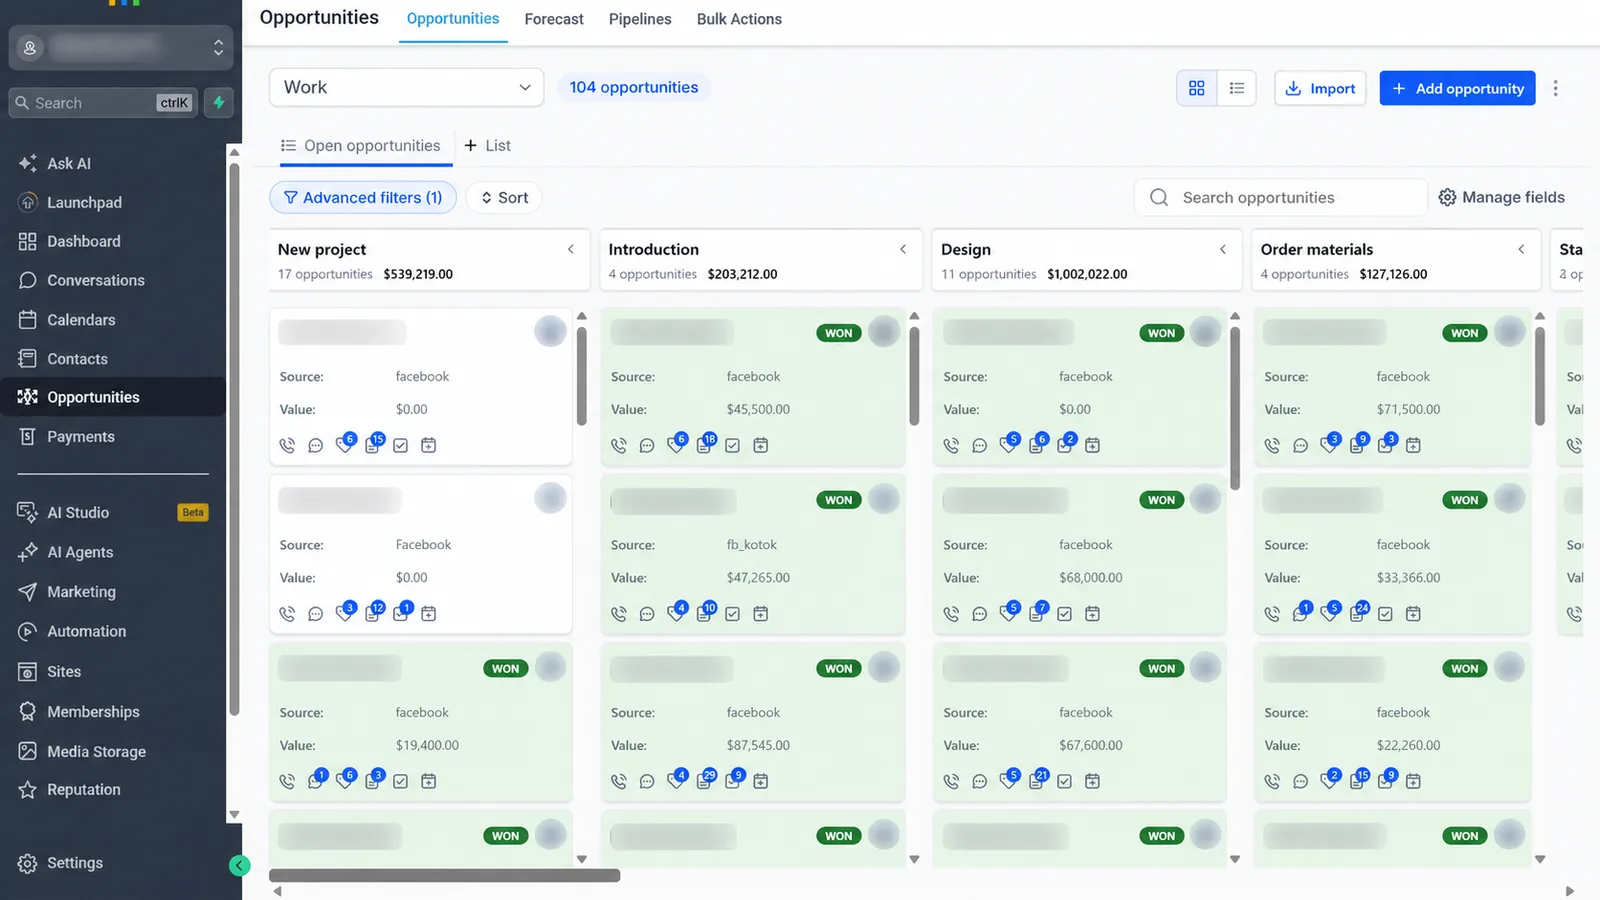The width and height of the screenshot is (1600, 900).
Task: Click the calendar icon on the $71,500.00 card
Action: click(1413, 445)
